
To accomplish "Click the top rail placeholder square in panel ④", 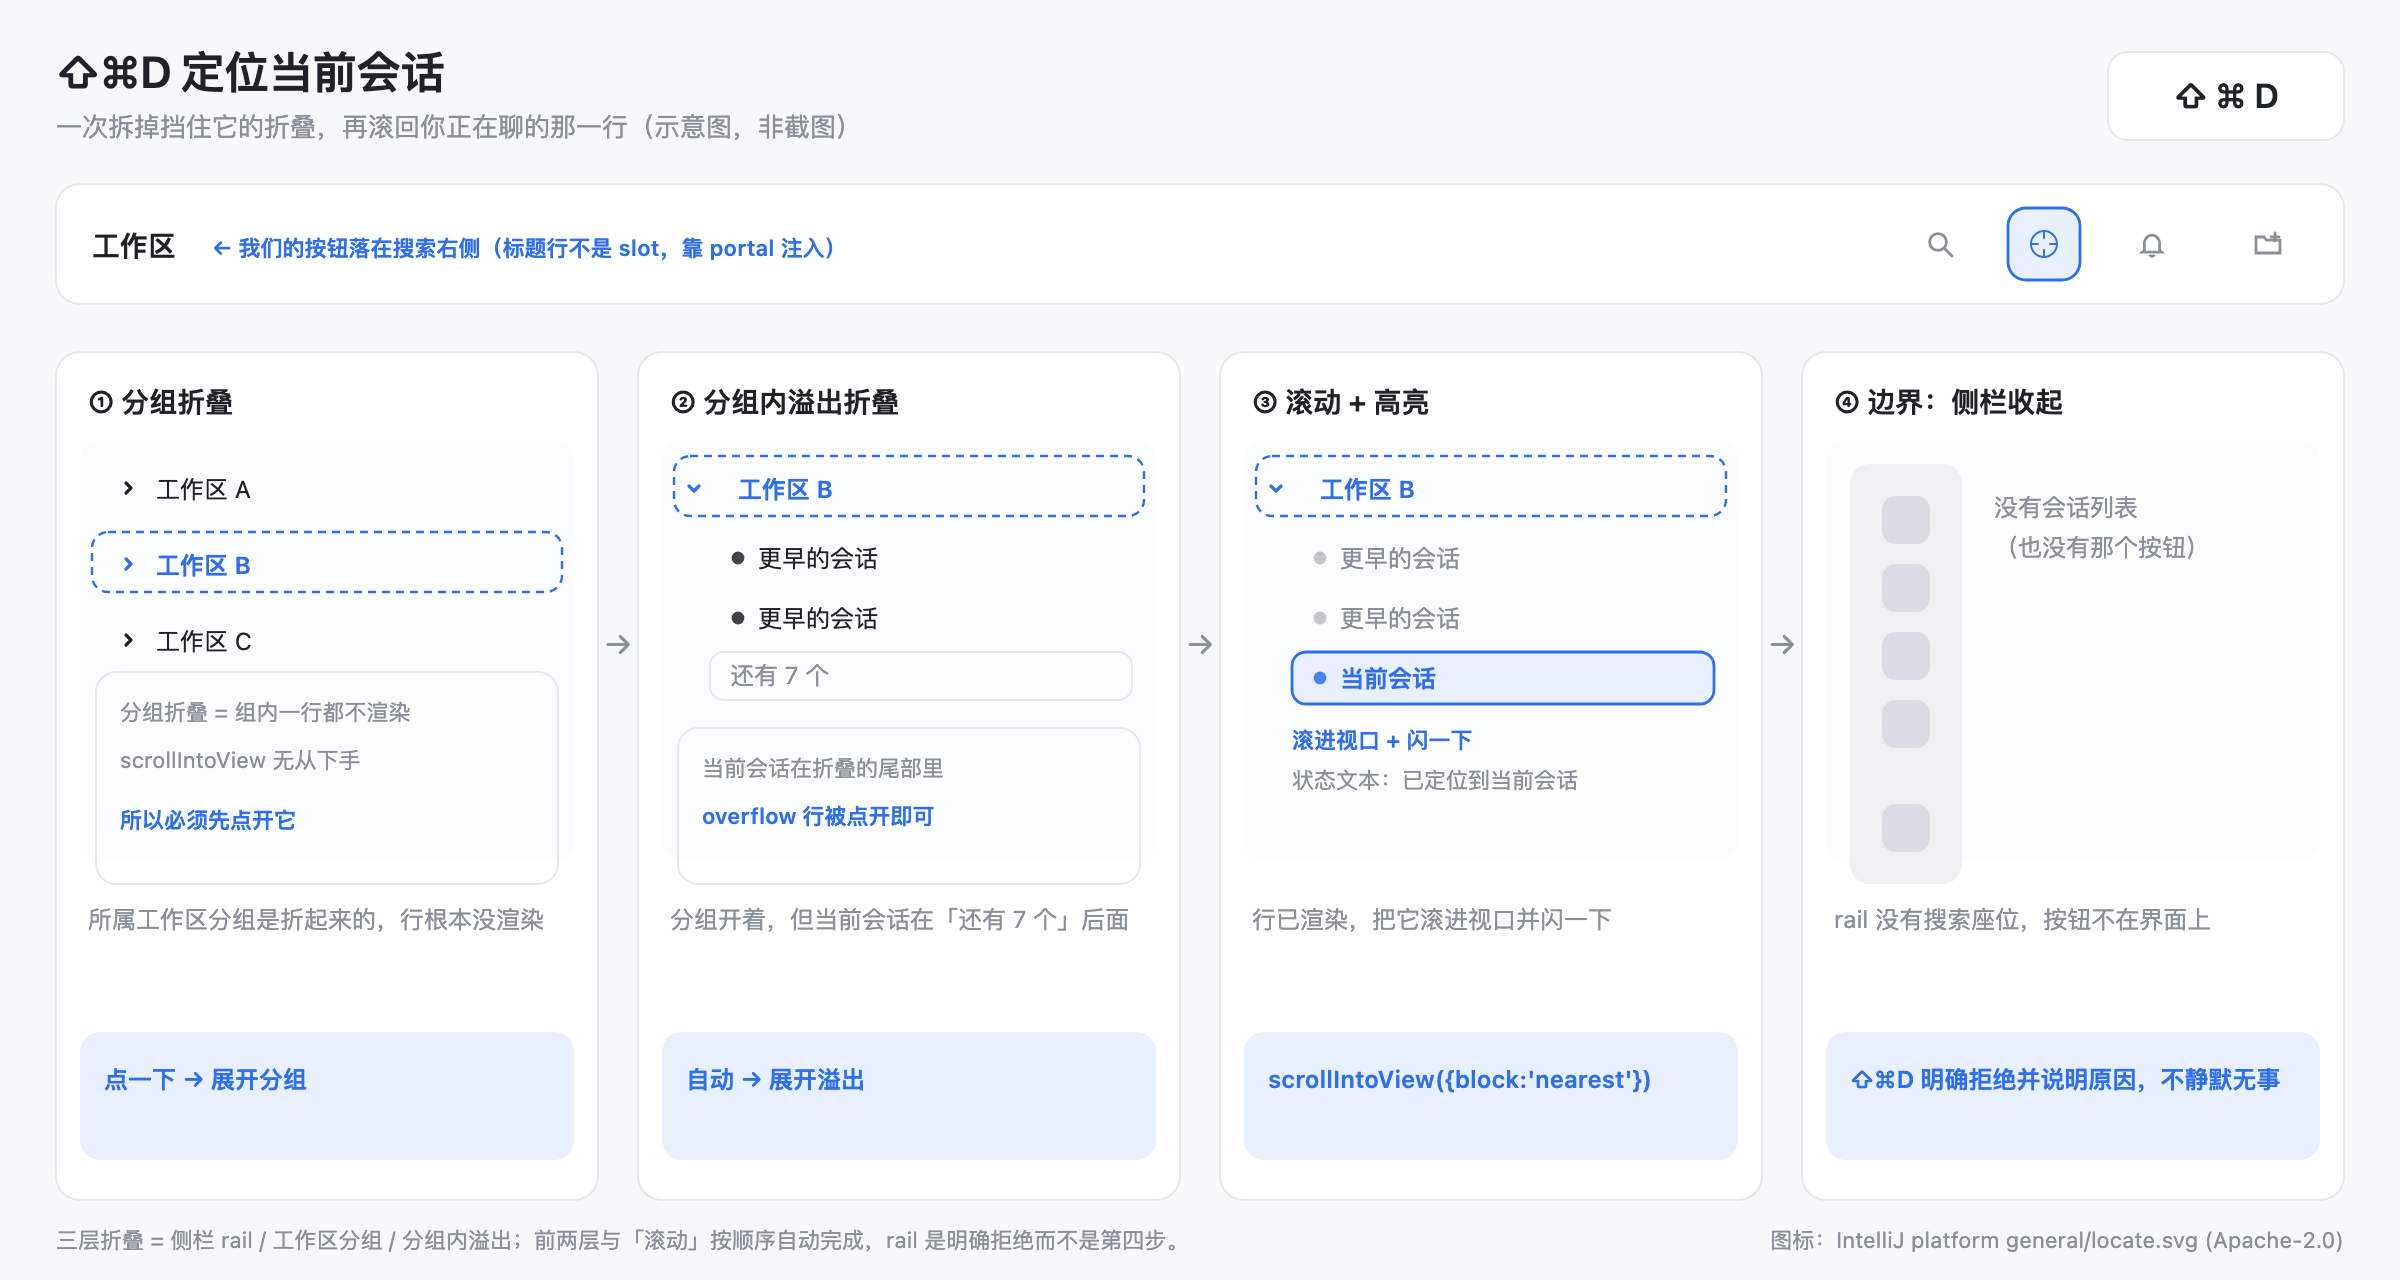I will 1905,520.
